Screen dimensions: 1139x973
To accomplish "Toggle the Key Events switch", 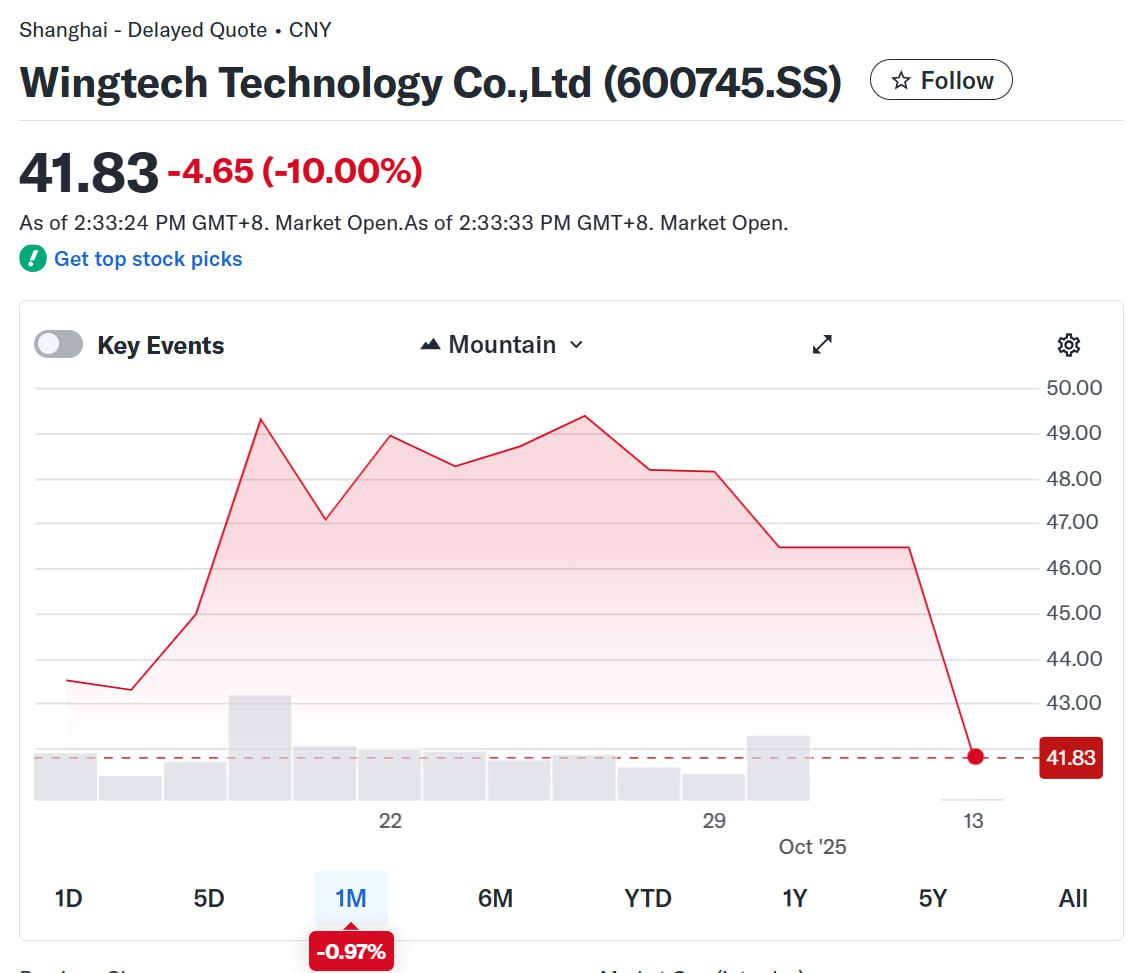I will point(58,345).
